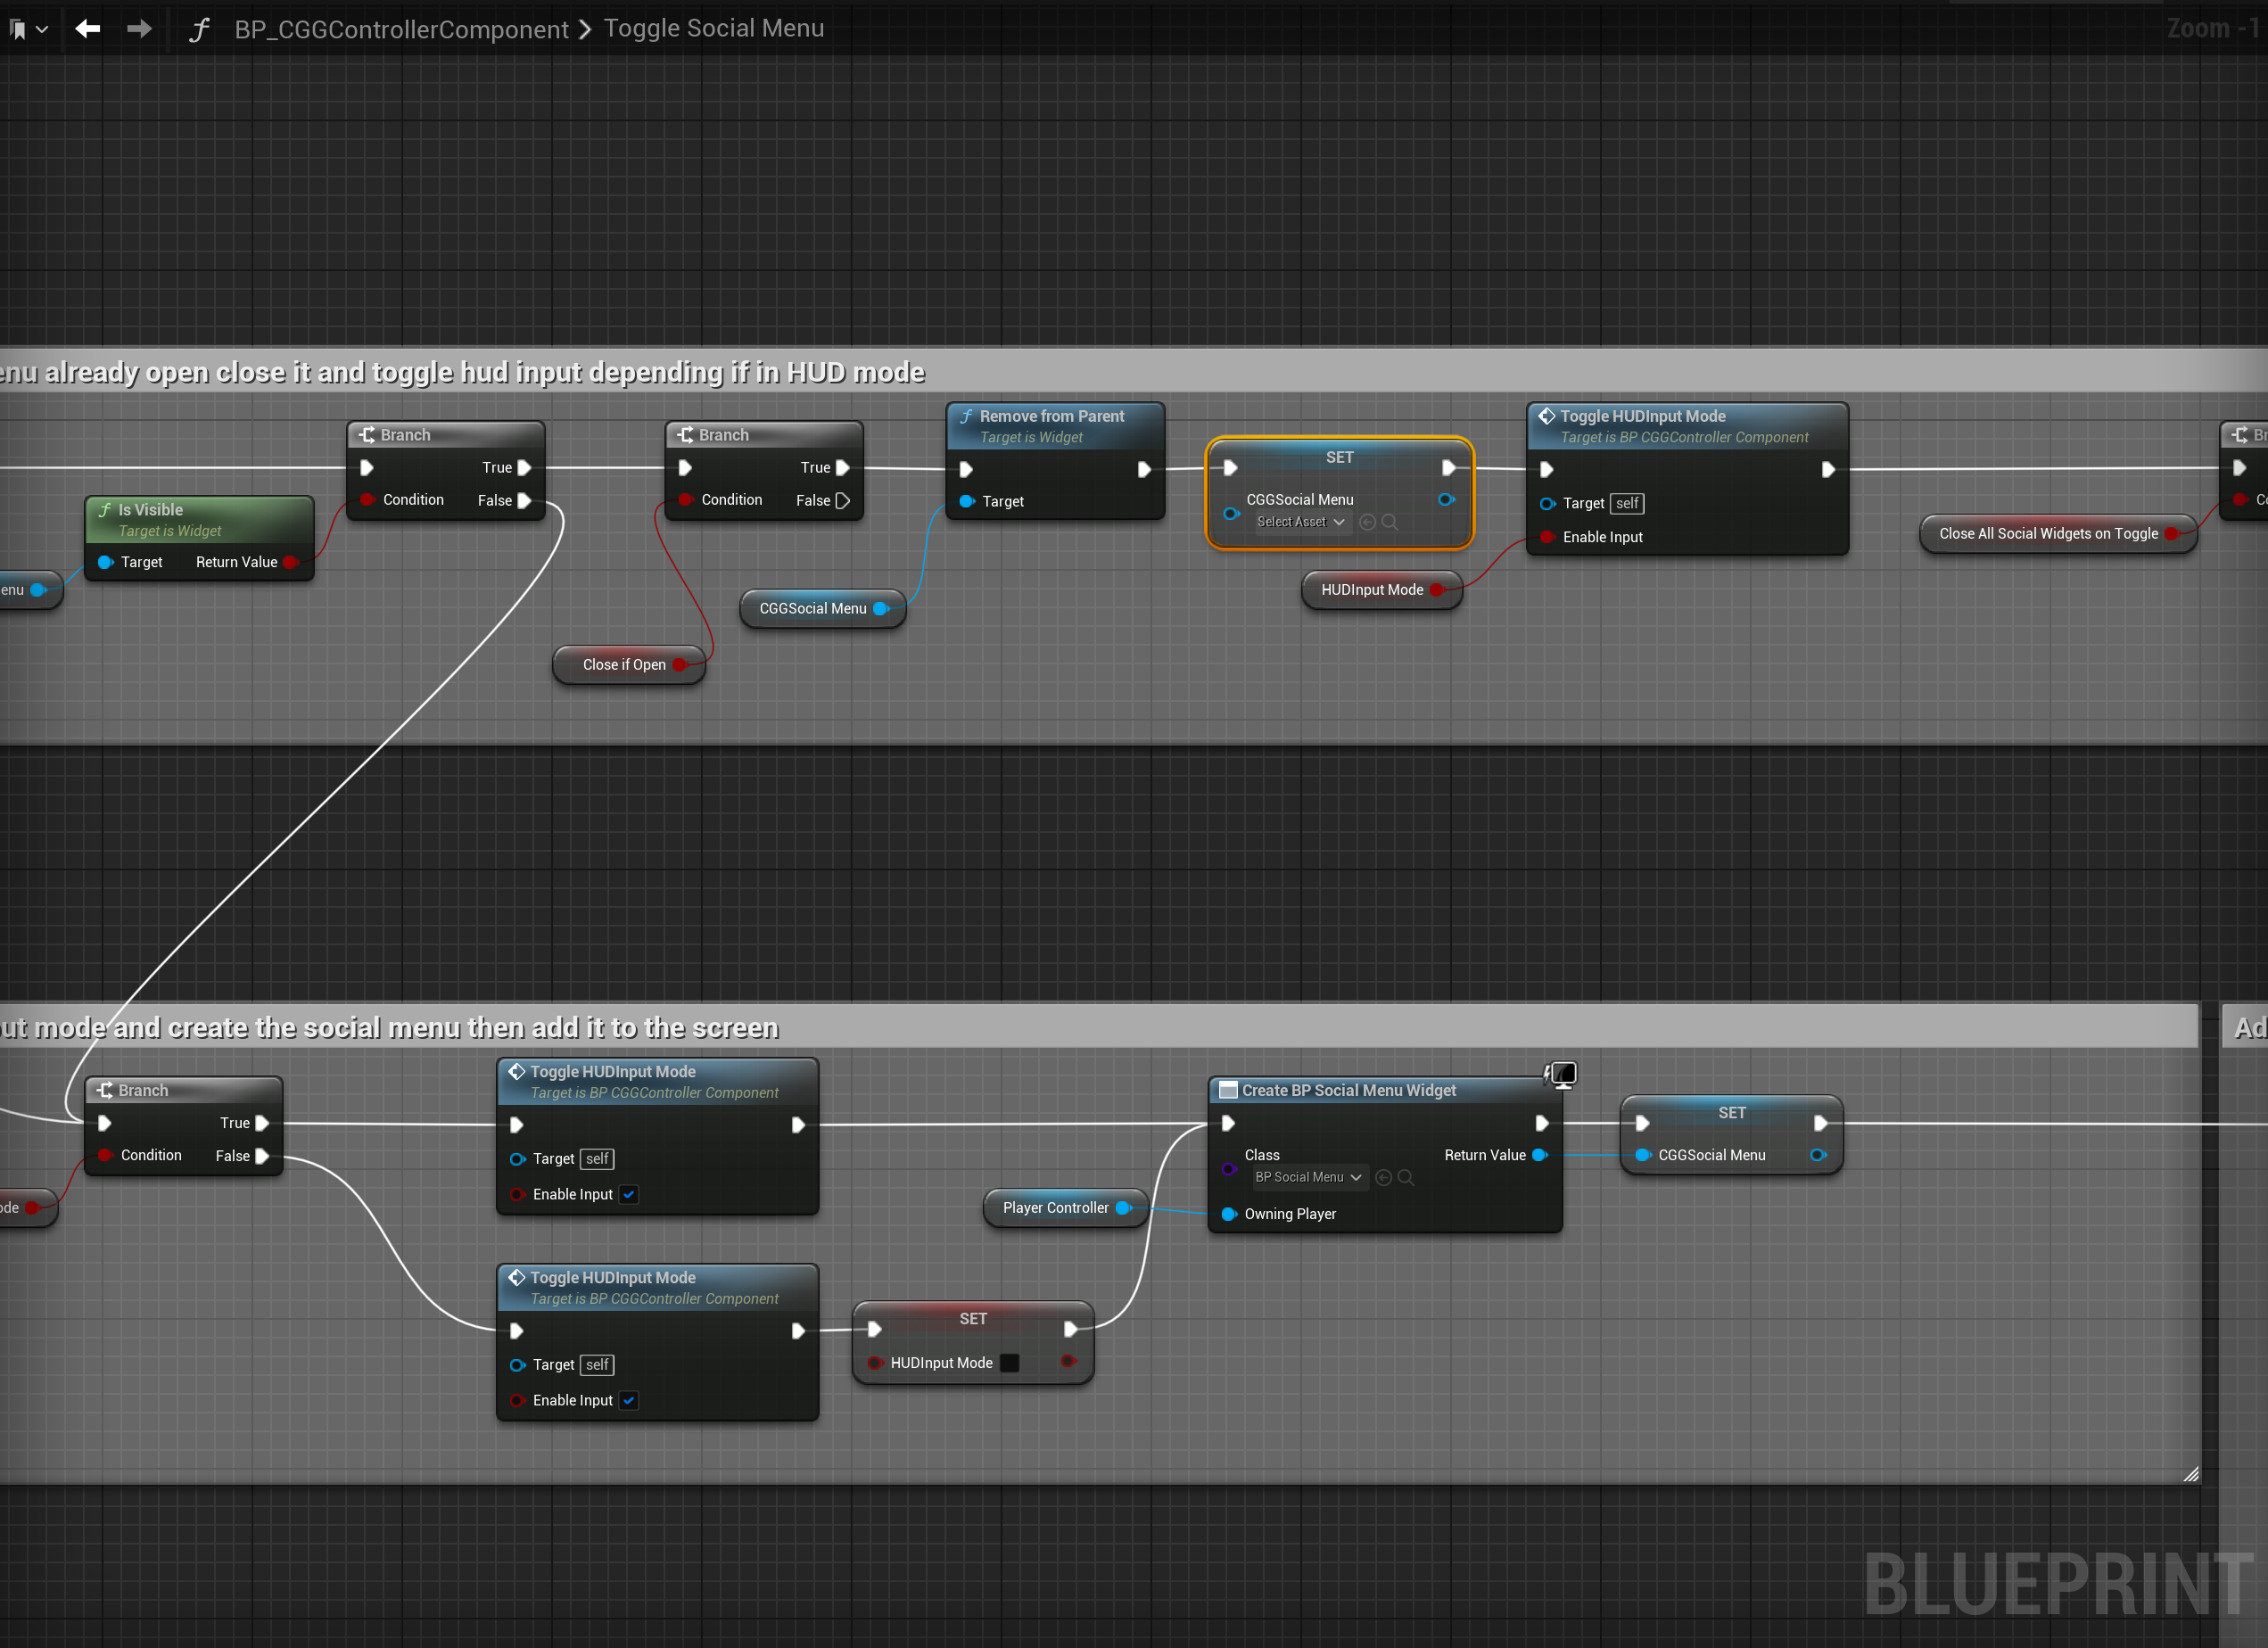Click use-selected arrow icon on SET CGGSocial Menu
The height and width of the screenshot is (1648, 2268).
pos(1367,522)
